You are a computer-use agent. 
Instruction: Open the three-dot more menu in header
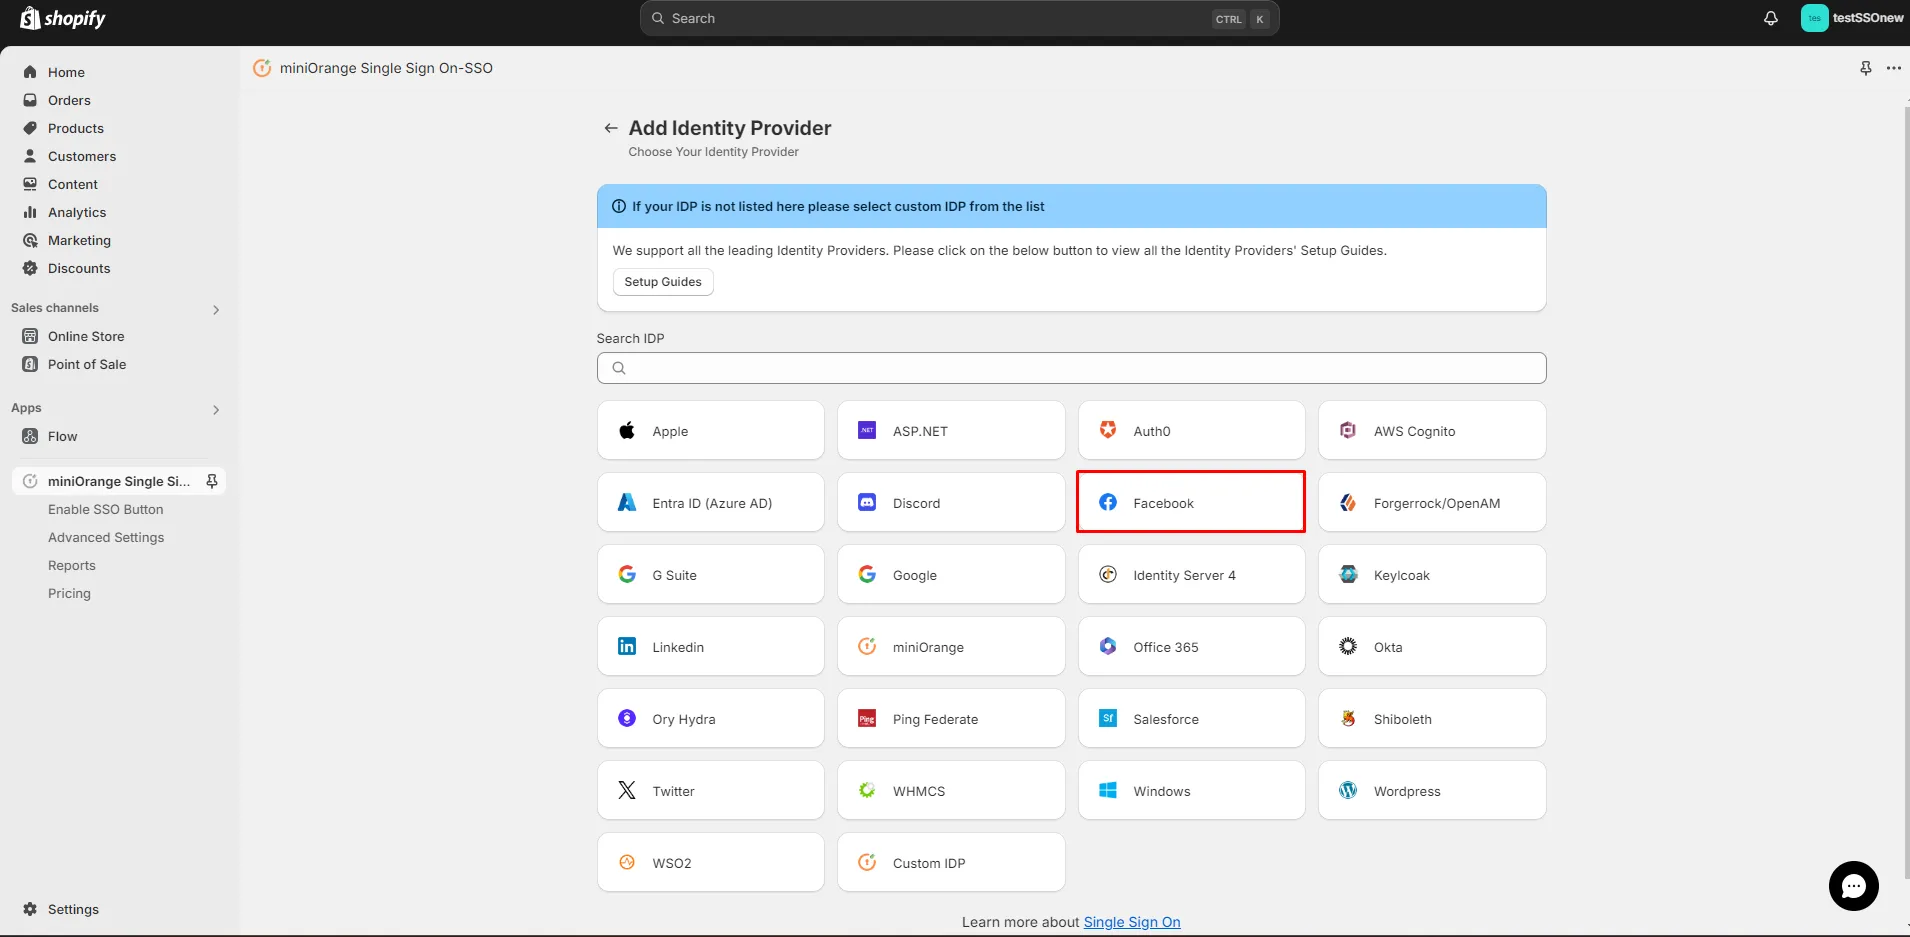pos(1894,68)
